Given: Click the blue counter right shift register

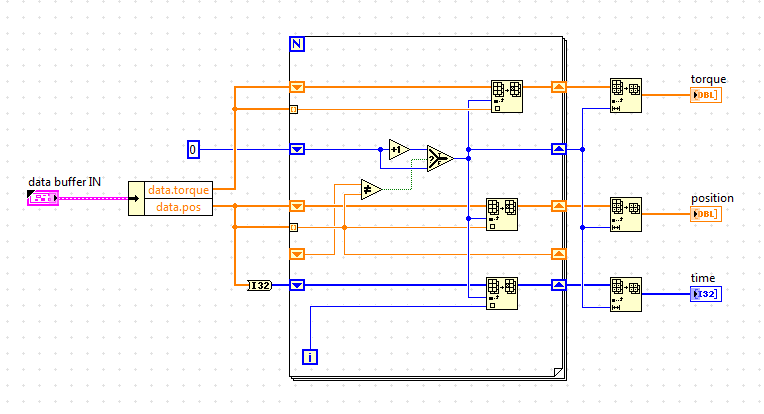Looking at the screenshot, I should click(558, 149).
